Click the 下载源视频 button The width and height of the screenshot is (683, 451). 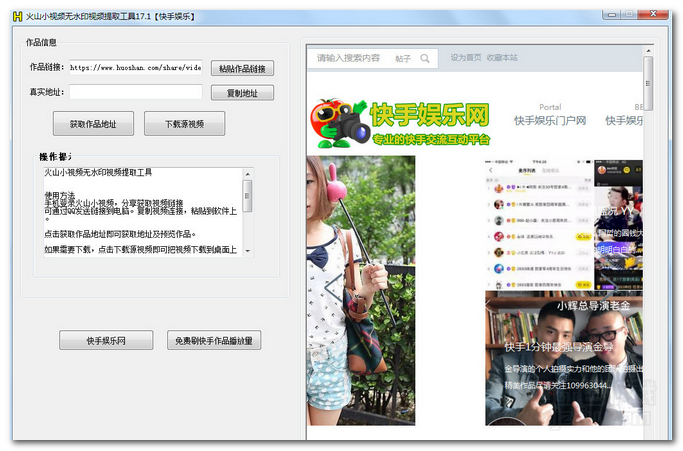tap(184, 124)
